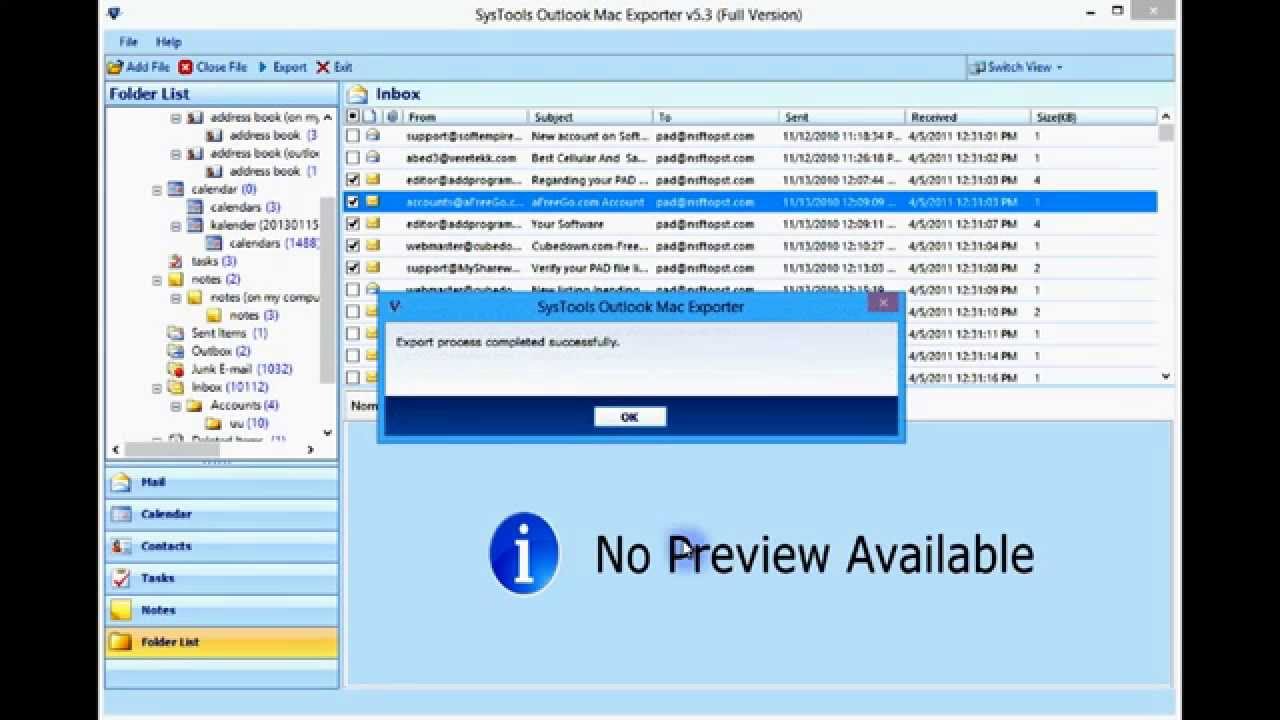Close the SysTools Outlook Mac Exporter dialog
The width and height of the screenshot is (1280, 720).
click(x=883, y=302)
